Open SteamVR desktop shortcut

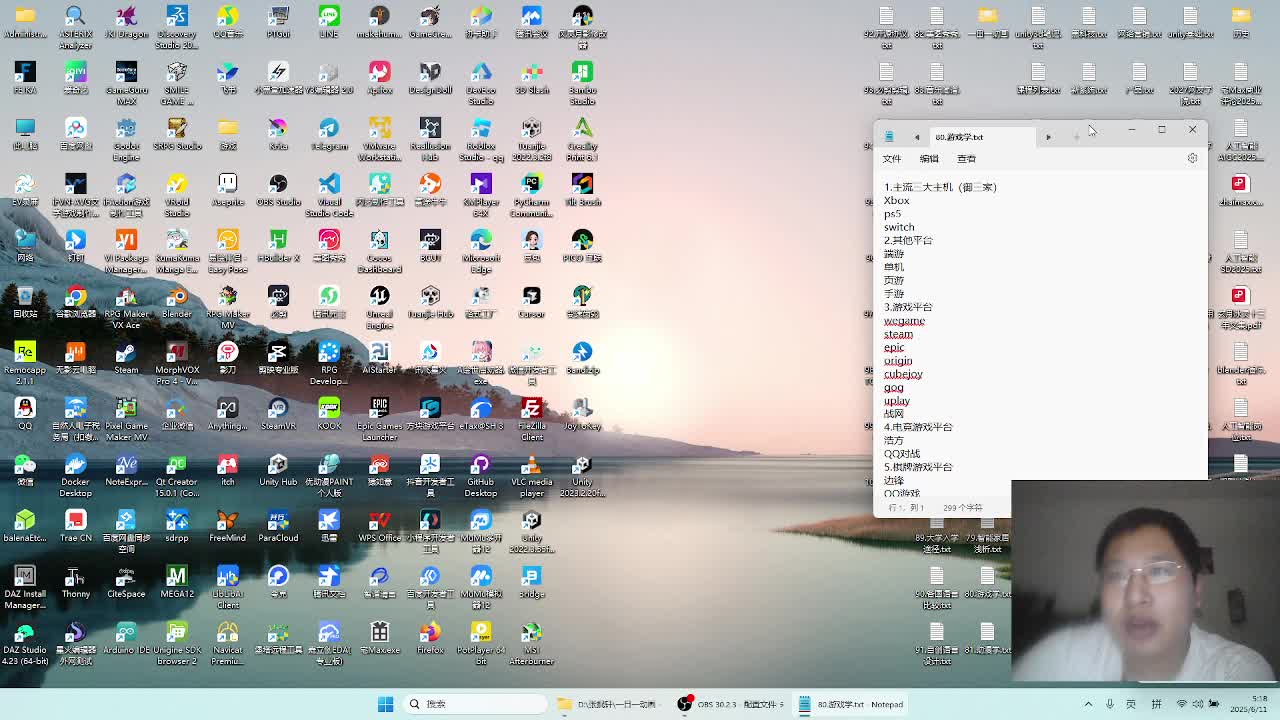coord(278,415)
